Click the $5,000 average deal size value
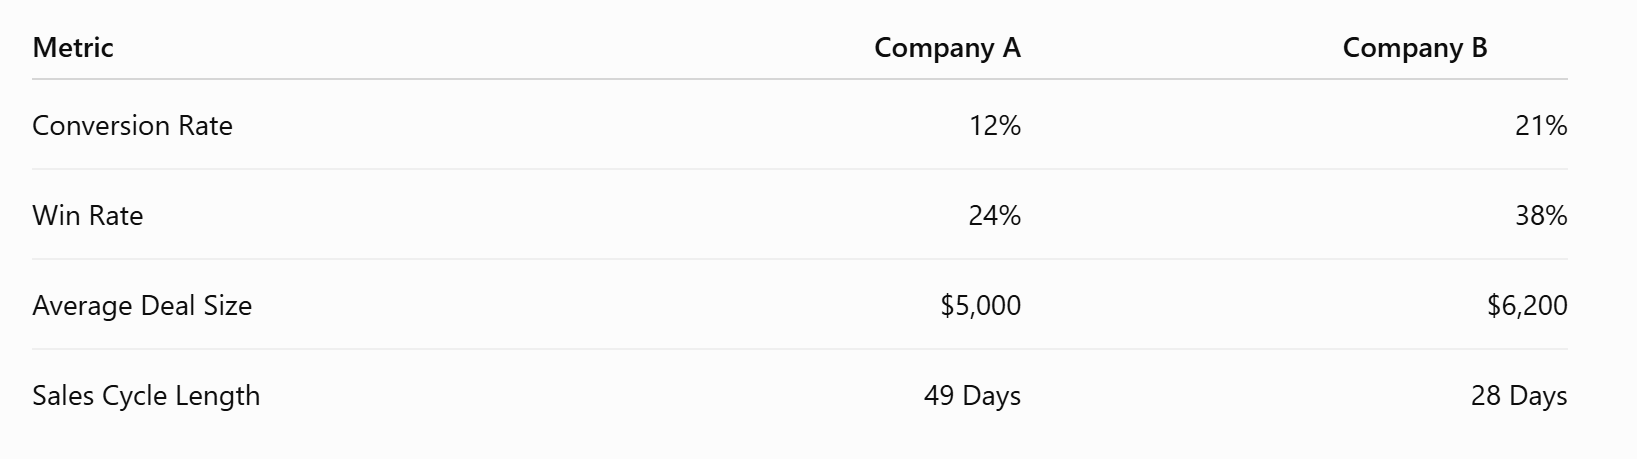1637x459 pixels. tap(980, 305)
